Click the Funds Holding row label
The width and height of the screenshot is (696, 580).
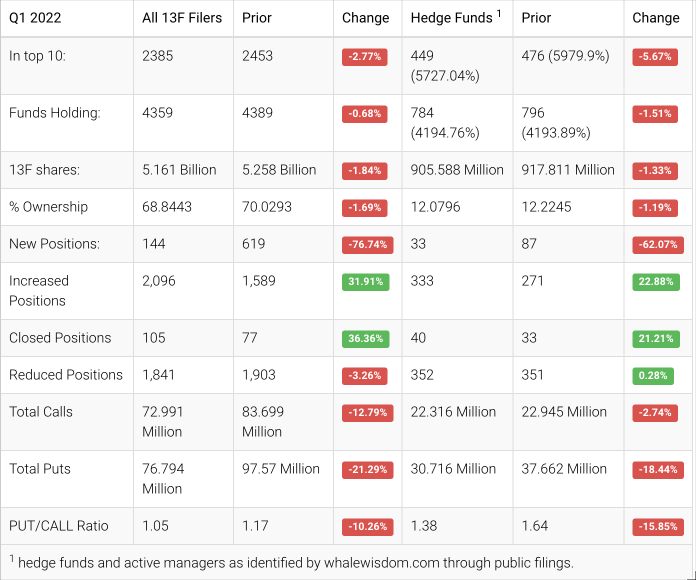[x=55, y=113]
